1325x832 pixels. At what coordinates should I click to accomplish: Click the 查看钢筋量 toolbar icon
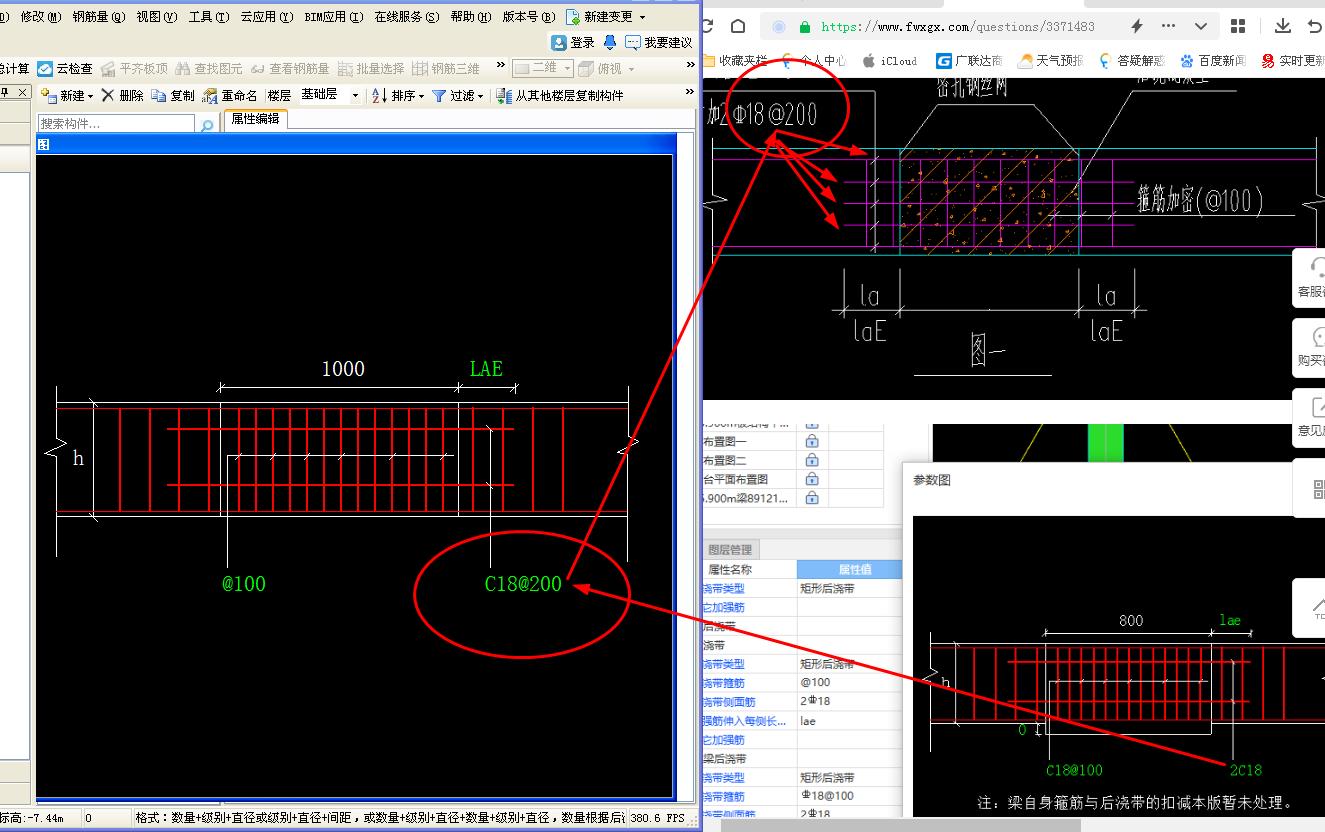[x=258, y=69]
